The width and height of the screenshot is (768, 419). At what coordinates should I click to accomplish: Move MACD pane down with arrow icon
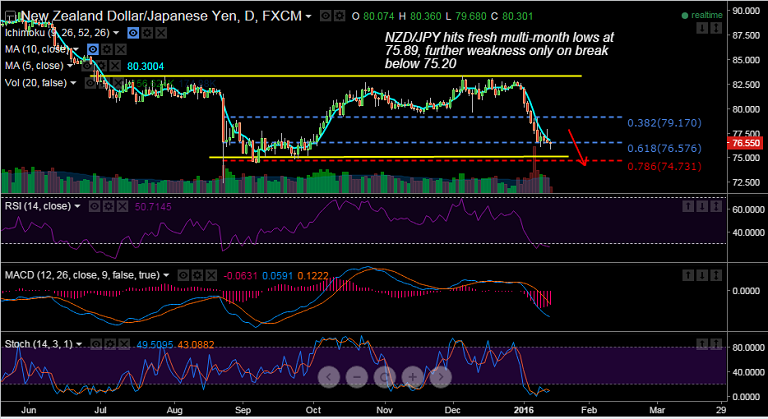point(702,275)
